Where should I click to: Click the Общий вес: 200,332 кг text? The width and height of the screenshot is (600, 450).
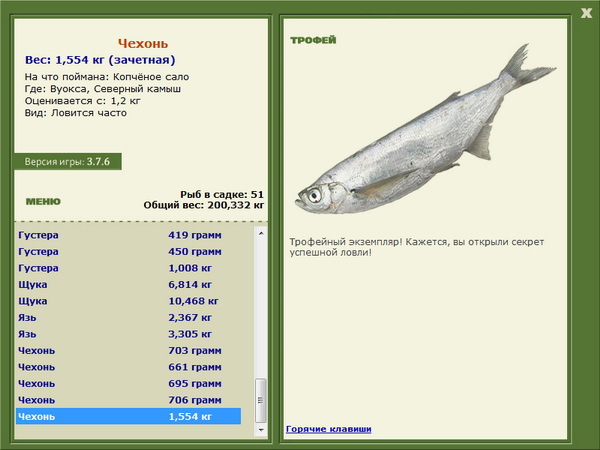click(204, 205)
